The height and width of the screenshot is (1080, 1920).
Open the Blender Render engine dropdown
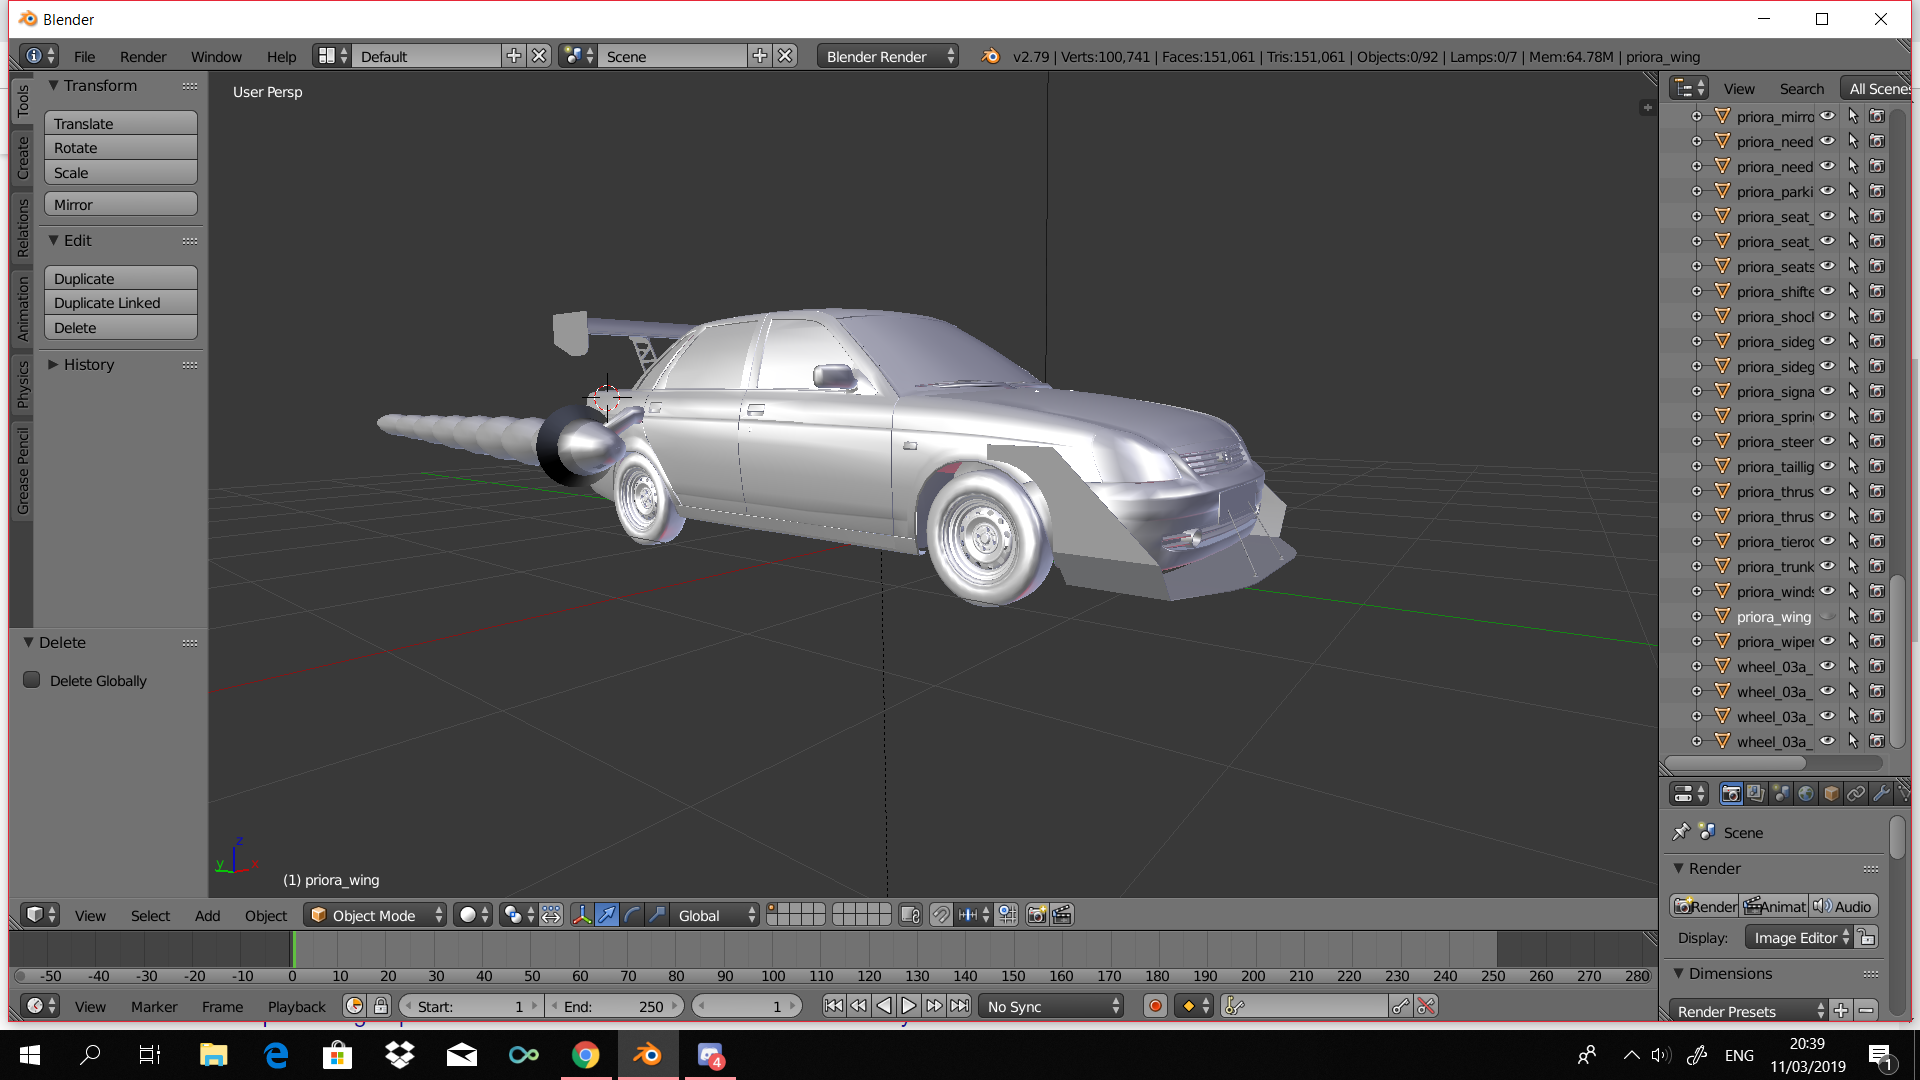[x=888, y=56]
